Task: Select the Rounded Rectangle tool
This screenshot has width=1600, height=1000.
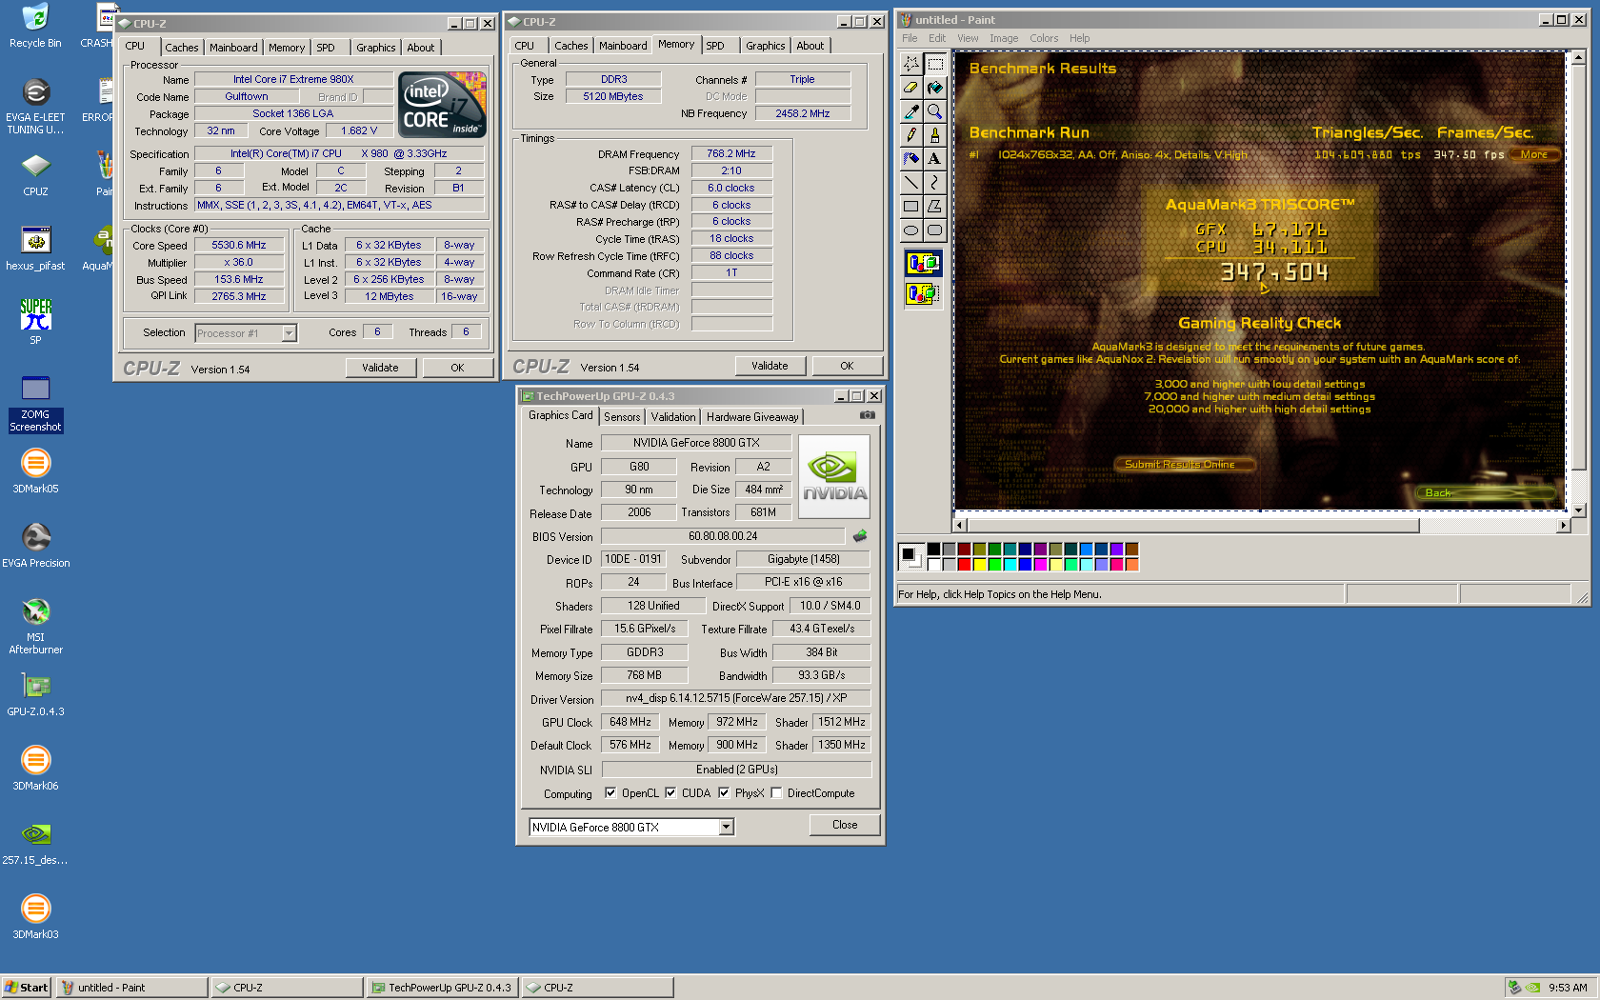Action: (x=935, y=231)
